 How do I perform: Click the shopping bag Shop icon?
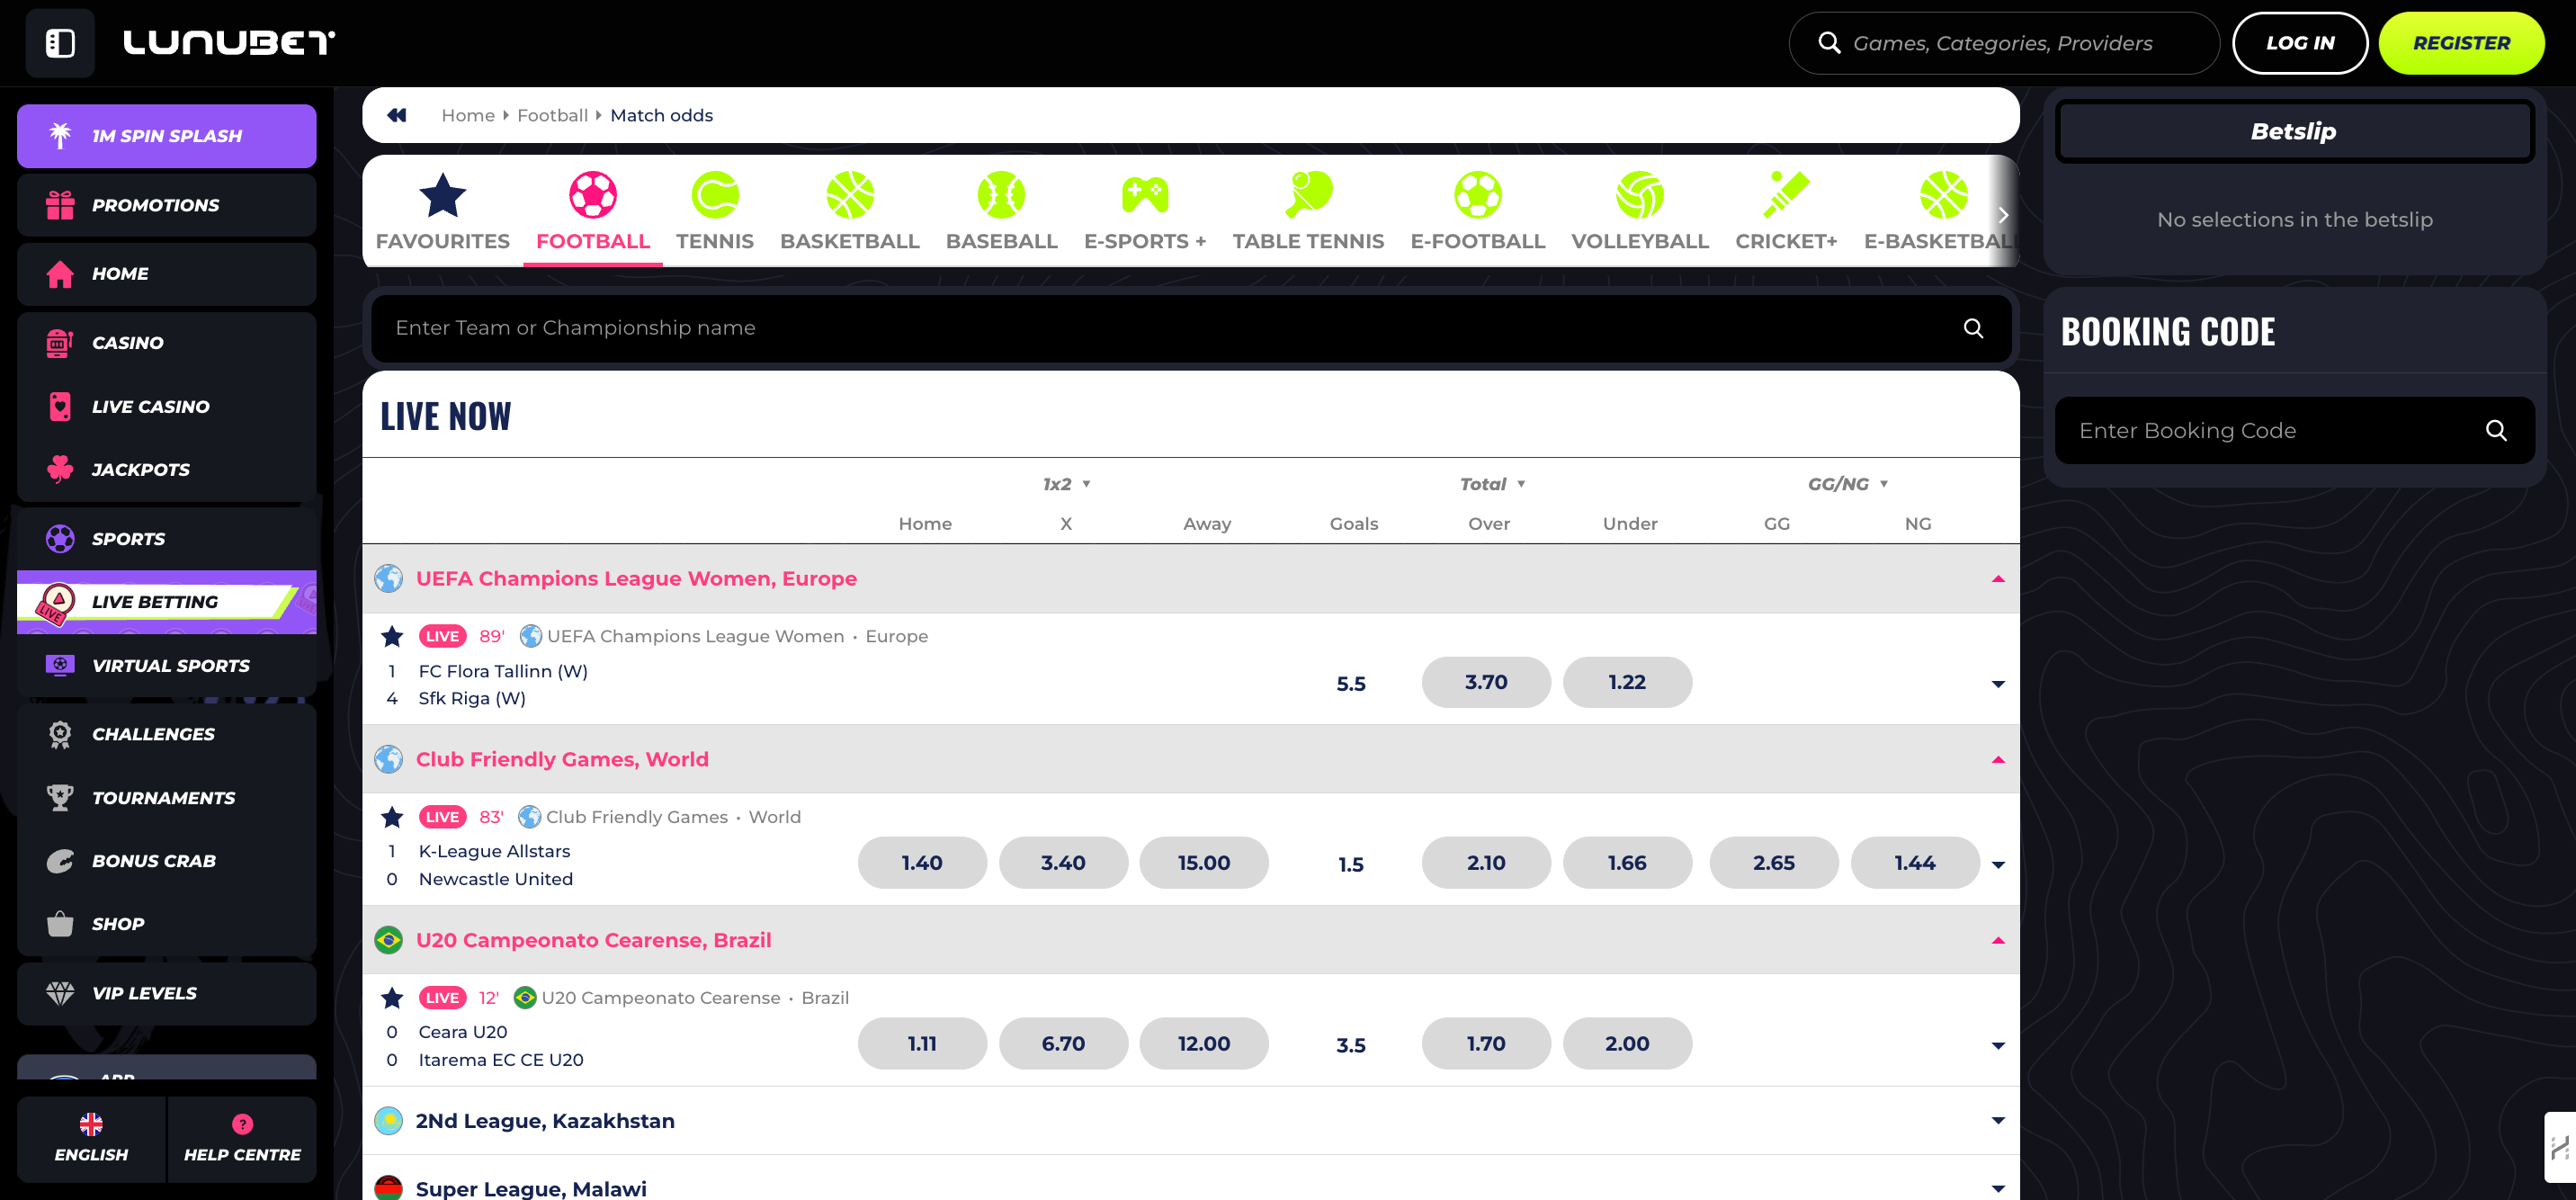(x=60, y=924)
